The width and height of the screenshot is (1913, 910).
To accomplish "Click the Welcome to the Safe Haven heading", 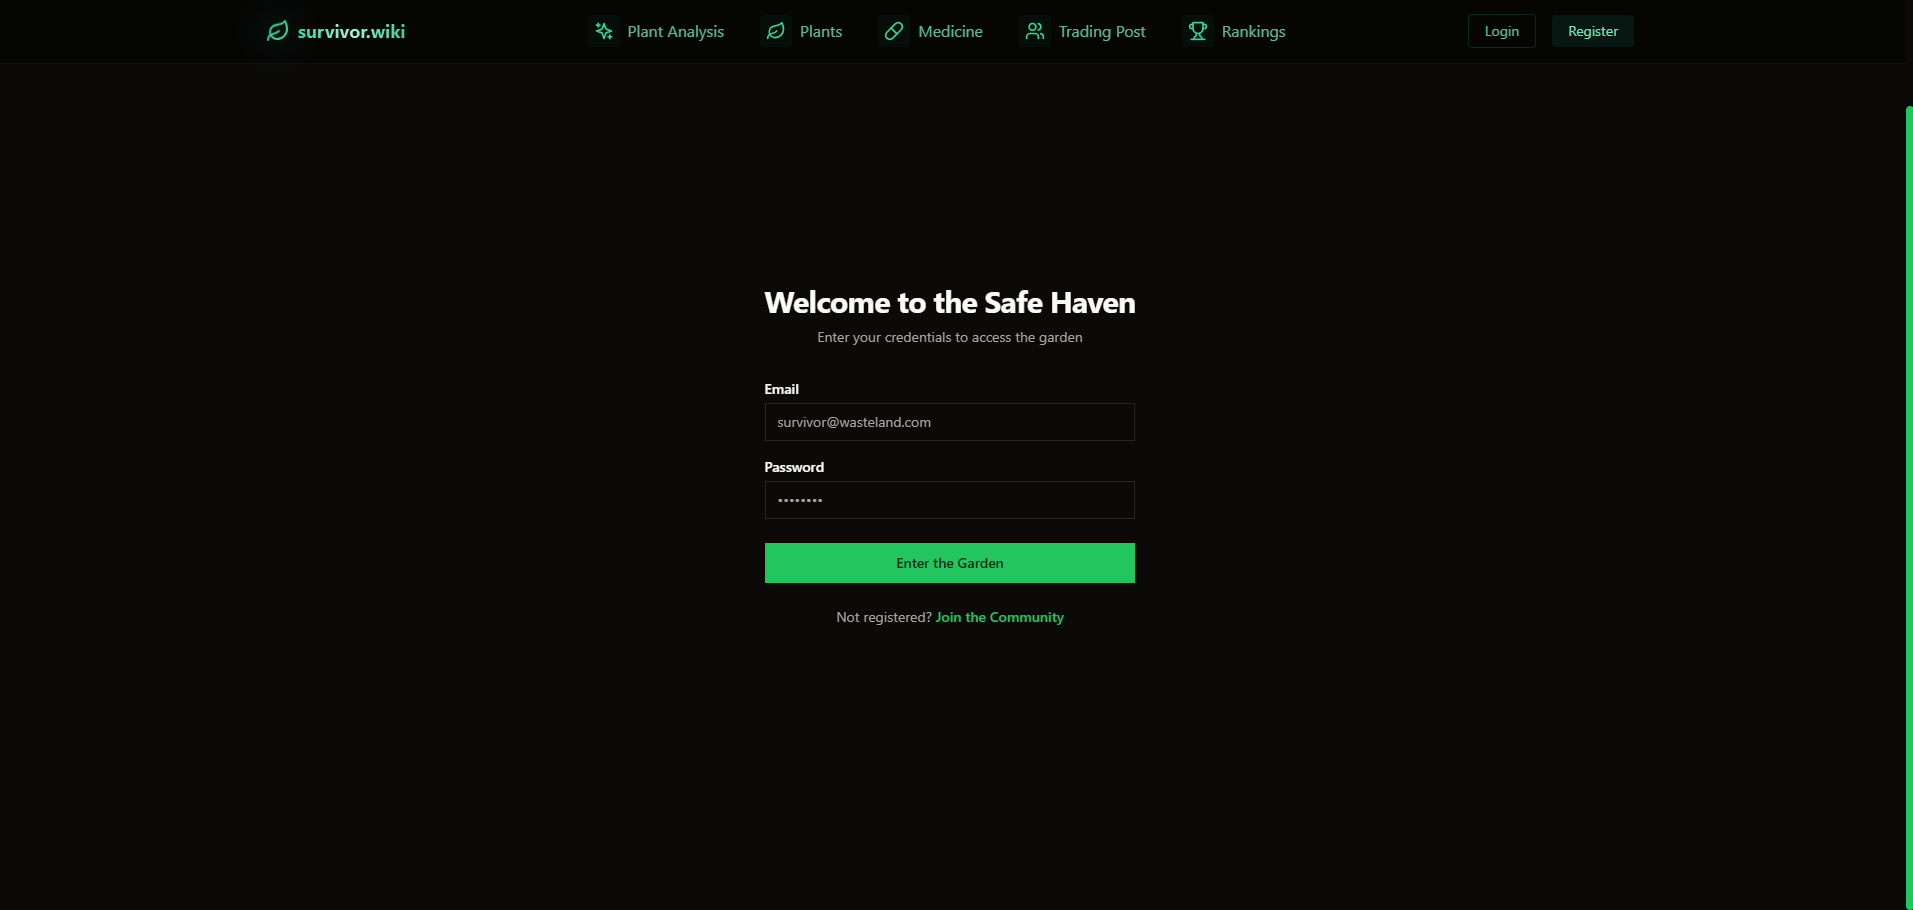I will point(949,302).
